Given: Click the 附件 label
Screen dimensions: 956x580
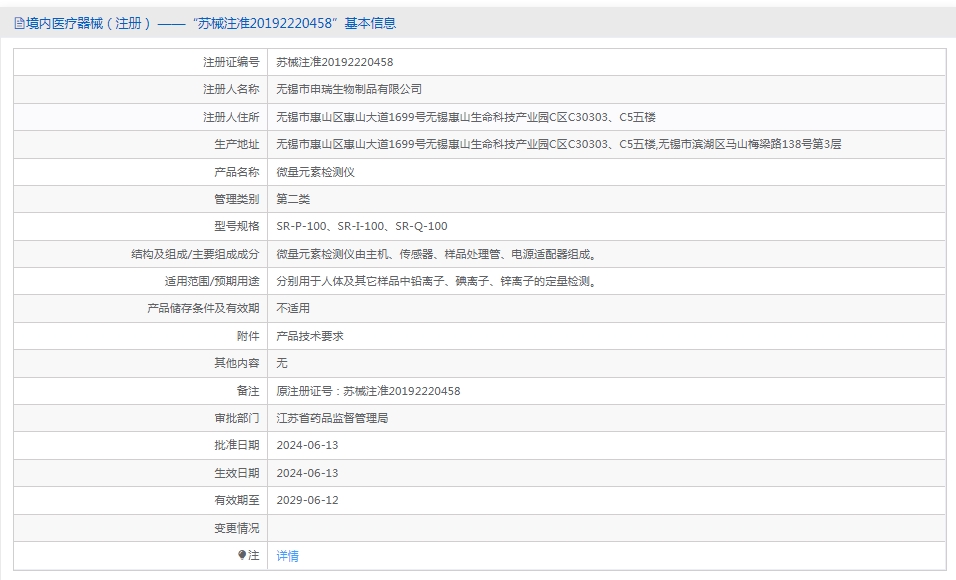Looking at the screenshot, I should (x=248, y=336).
